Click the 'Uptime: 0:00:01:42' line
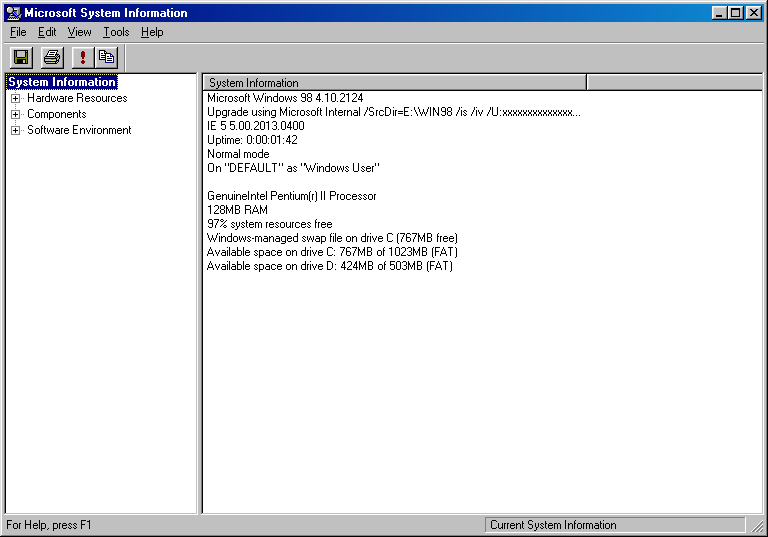The height and width of the screenshot is (537, 768). point(252,140)
